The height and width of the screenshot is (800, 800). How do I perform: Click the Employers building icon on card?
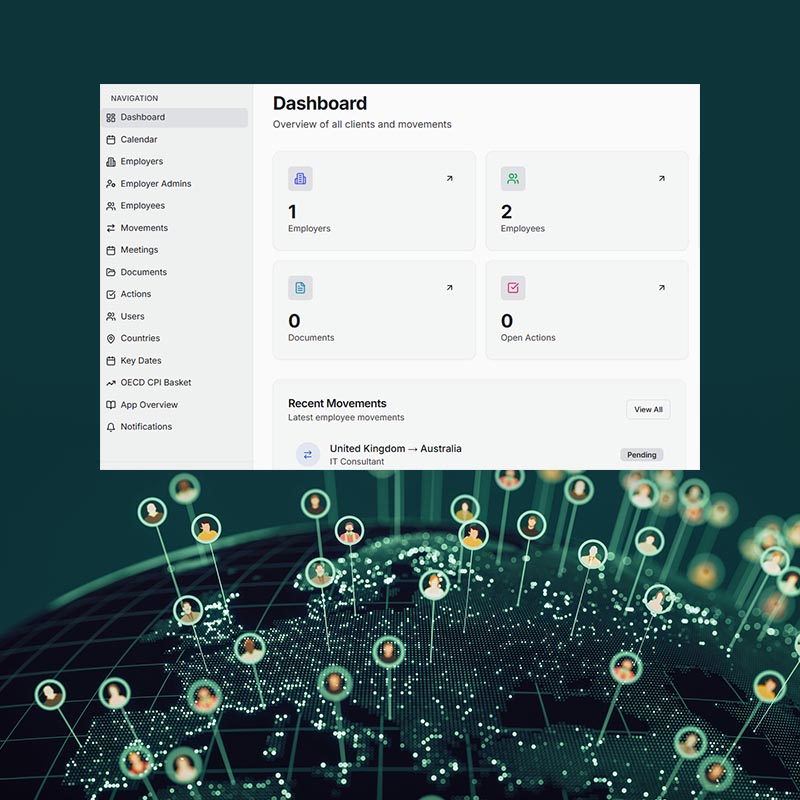click(x=300, y=179)
